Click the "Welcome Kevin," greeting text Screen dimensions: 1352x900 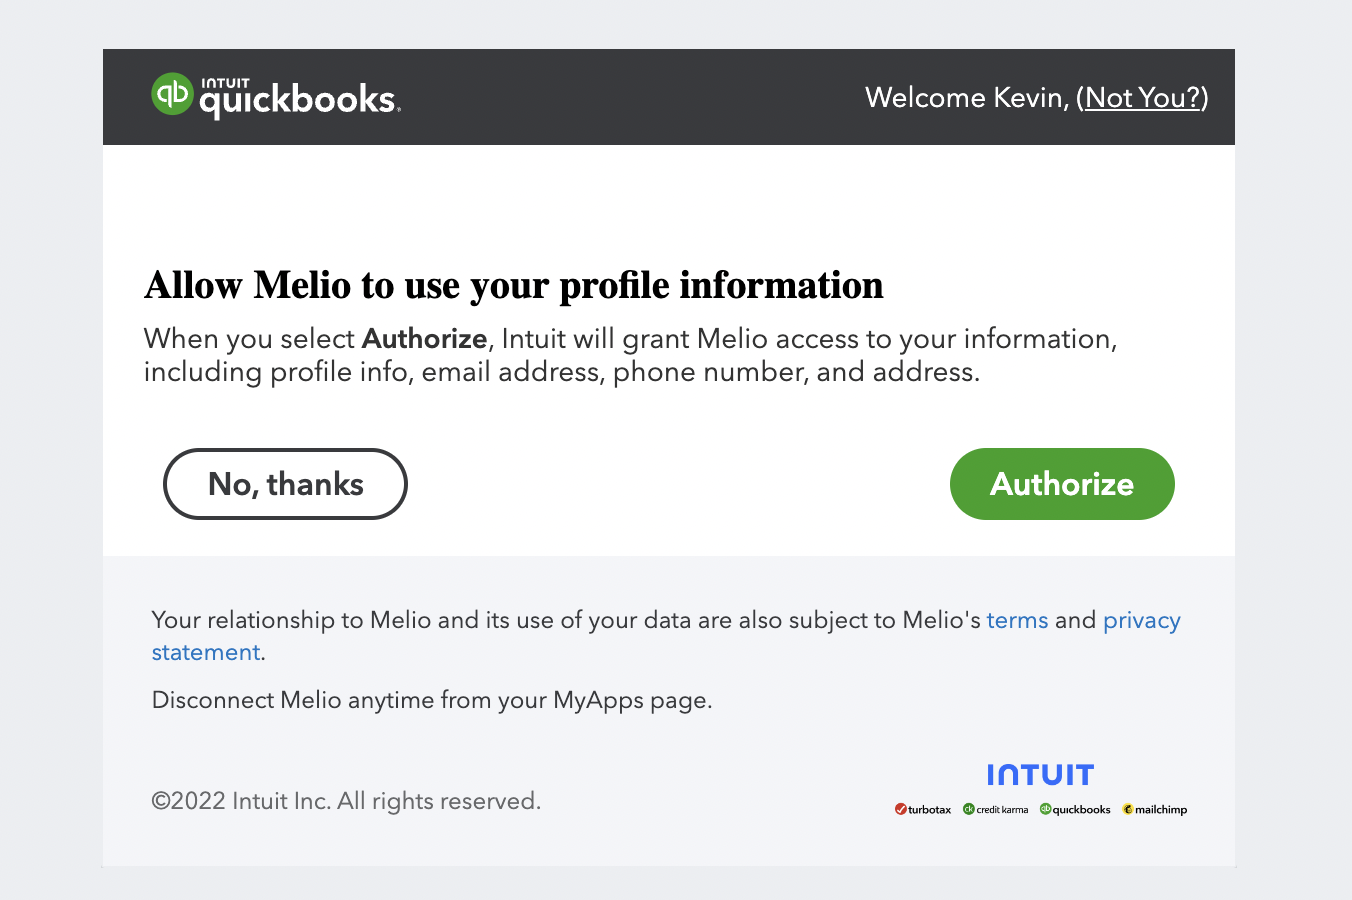point(967,98)
